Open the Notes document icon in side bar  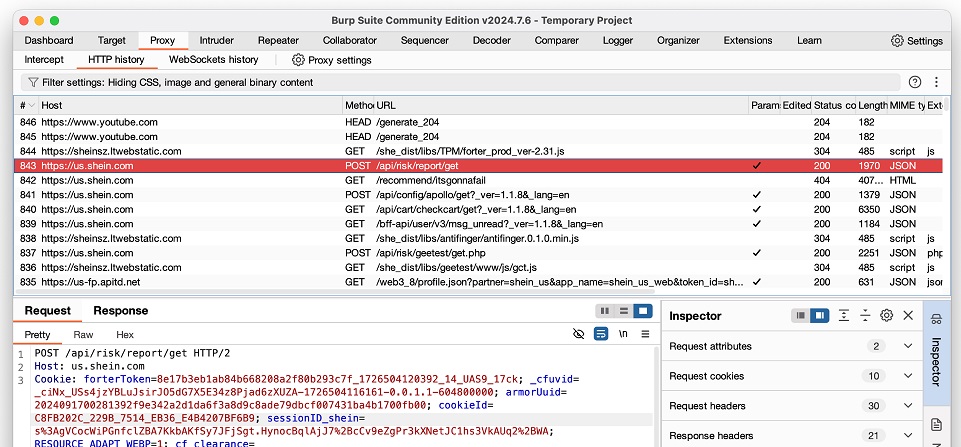pos(936,424)
